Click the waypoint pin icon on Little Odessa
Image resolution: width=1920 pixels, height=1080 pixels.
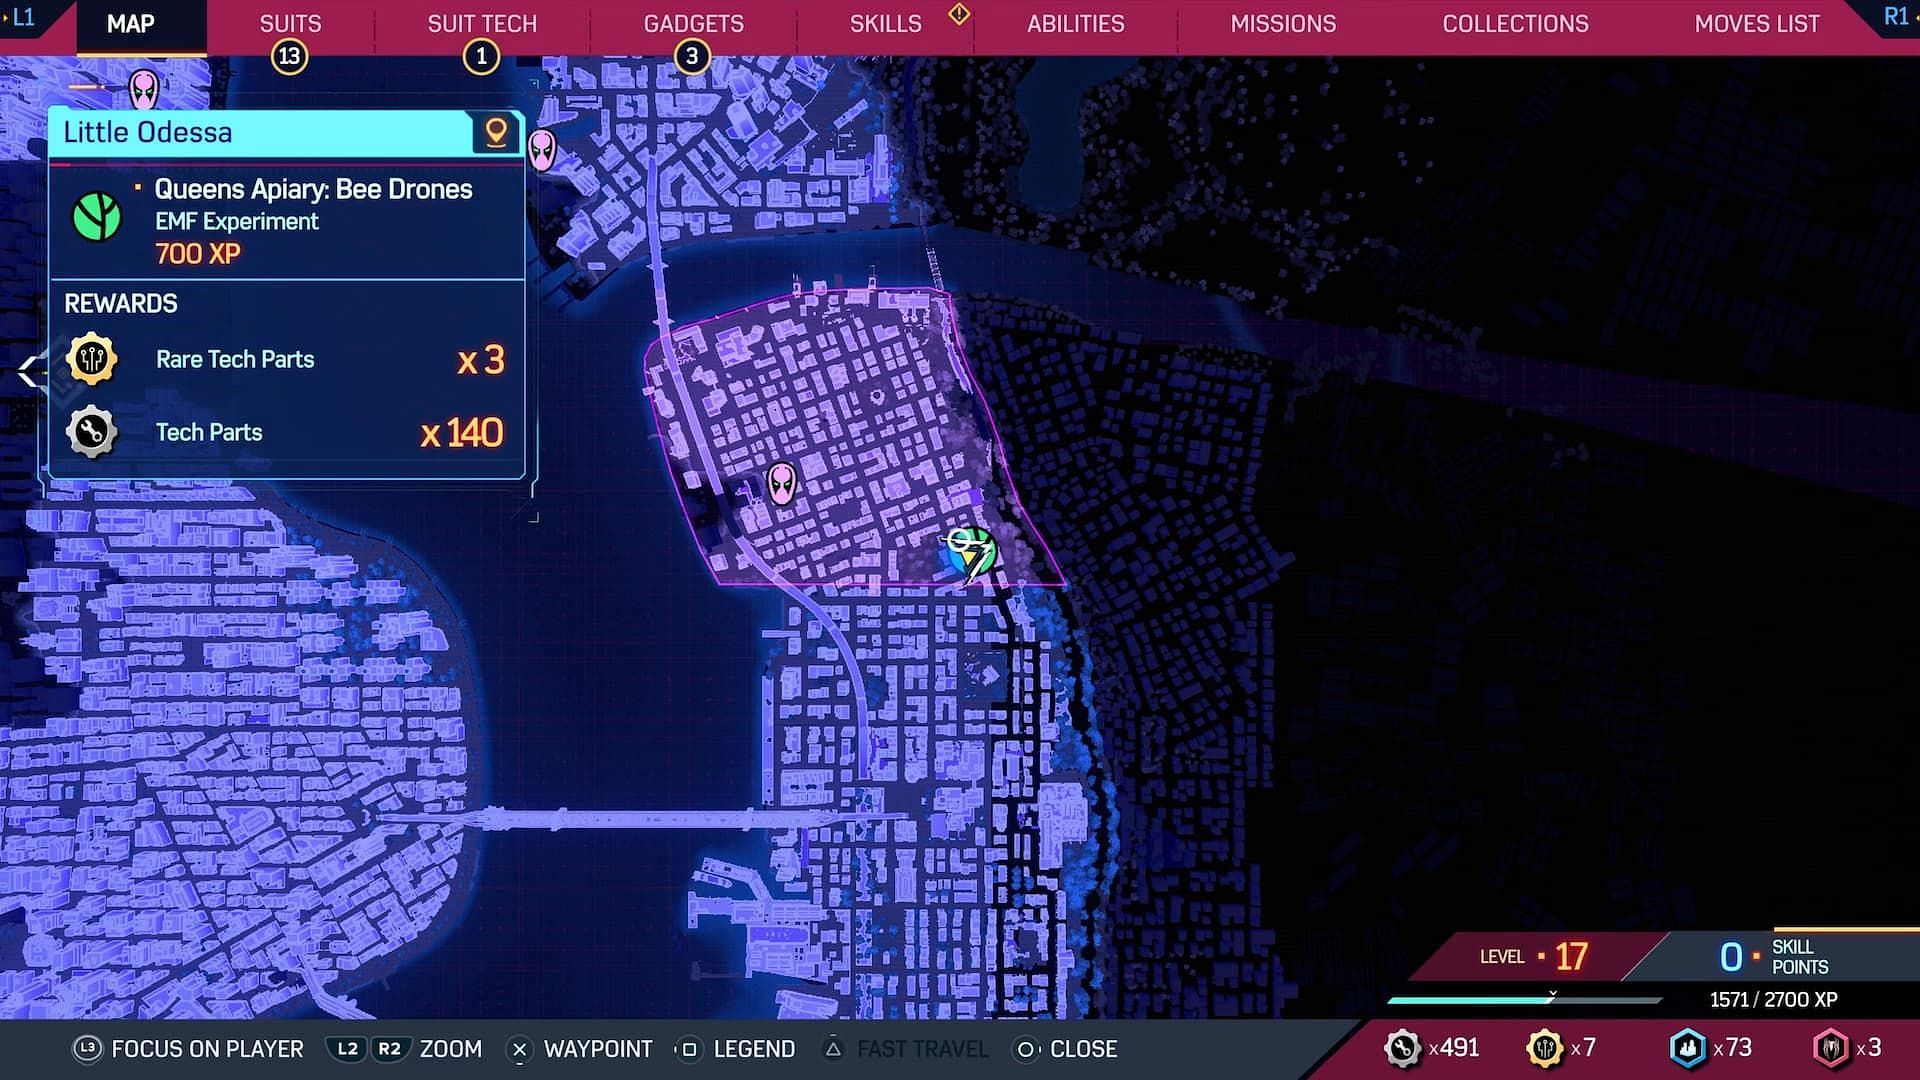click(498, 131)
